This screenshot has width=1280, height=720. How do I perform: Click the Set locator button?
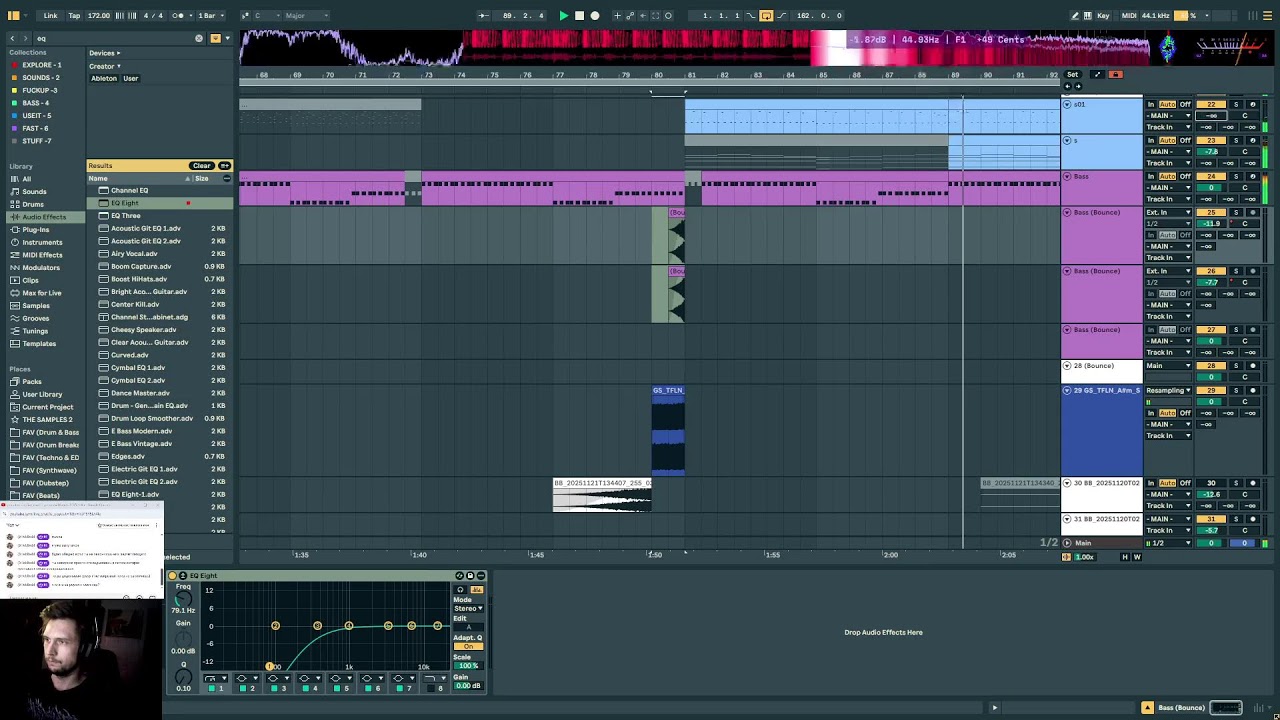tap(1072, 75)
